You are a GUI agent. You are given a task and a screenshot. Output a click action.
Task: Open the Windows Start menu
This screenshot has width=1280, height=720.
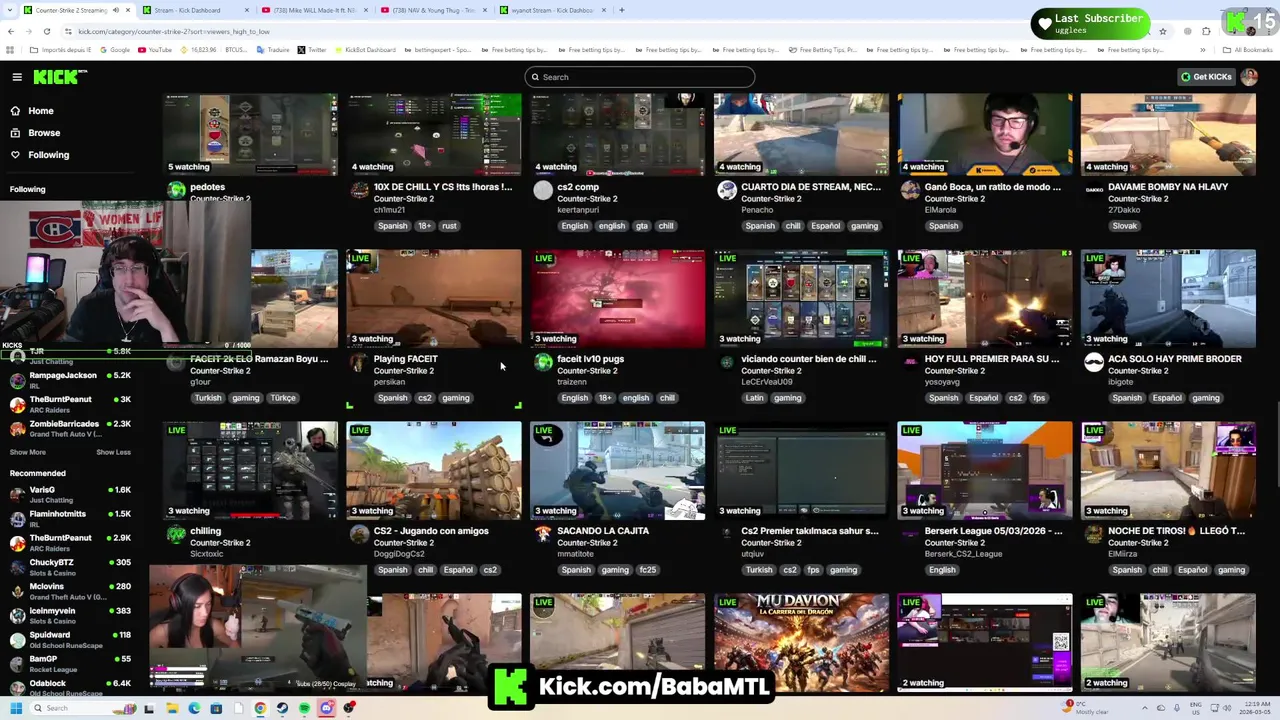(15, 708)
